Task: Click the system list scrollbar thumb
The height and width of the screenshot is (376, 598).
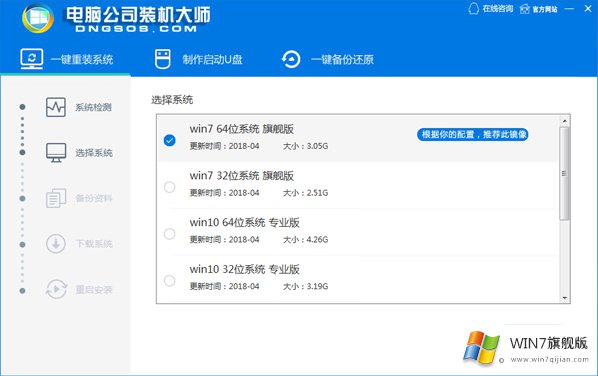Action: [564, 174]
